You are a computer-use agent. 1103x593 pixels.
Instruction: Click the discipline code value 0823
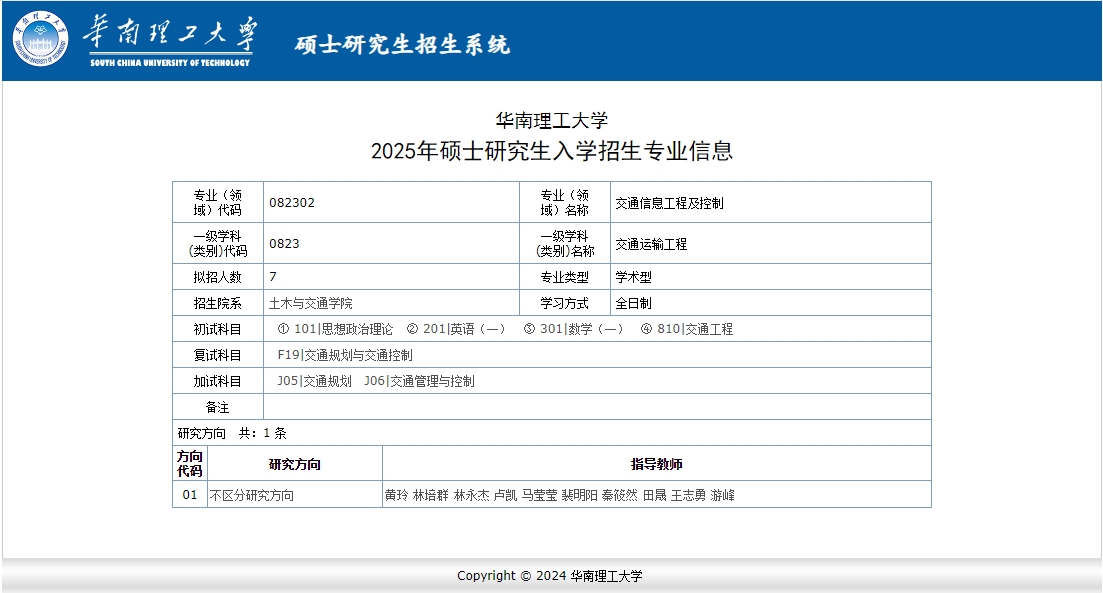point(284,243)
